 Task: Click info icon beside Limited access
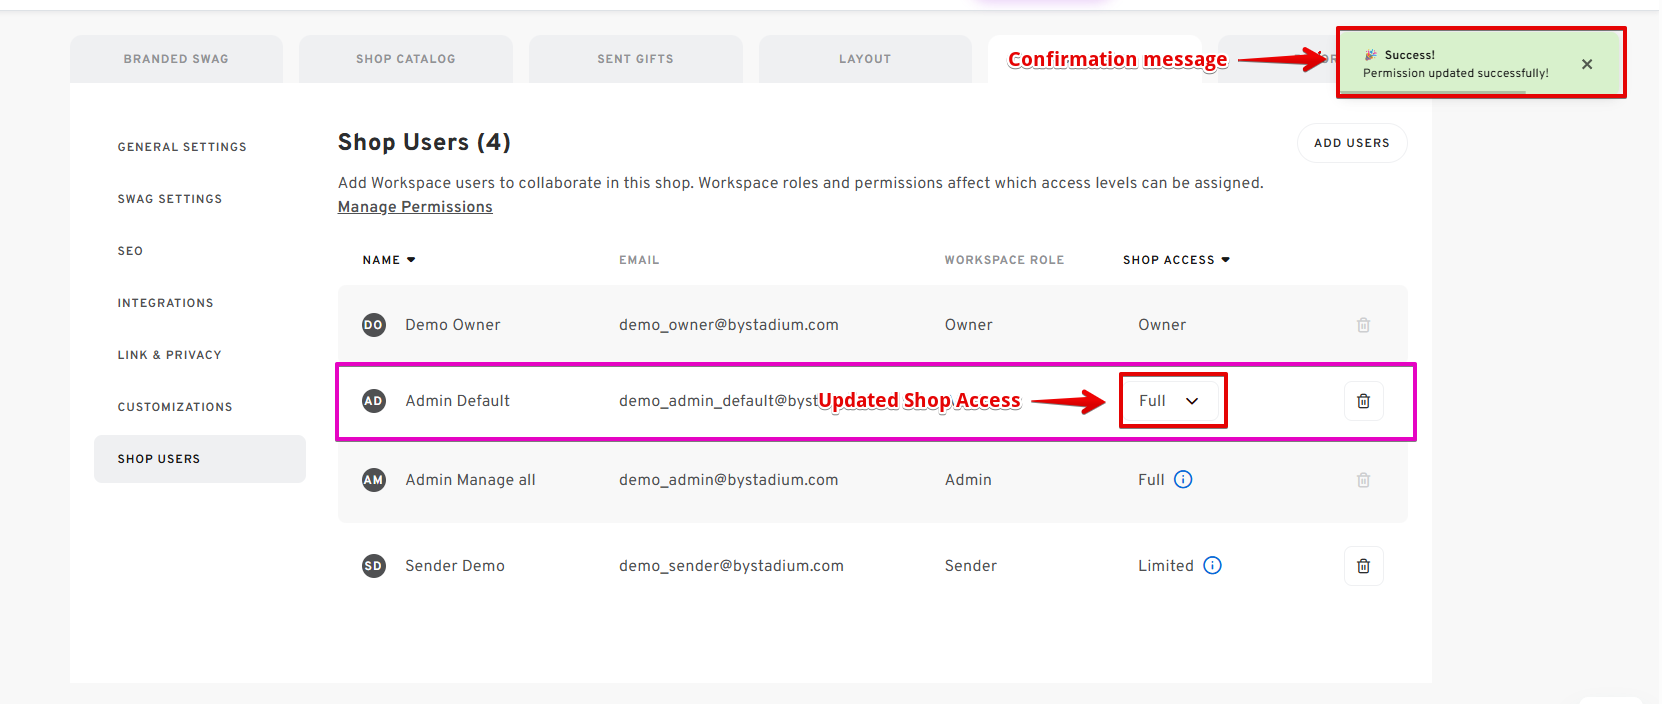(1212, 566)
